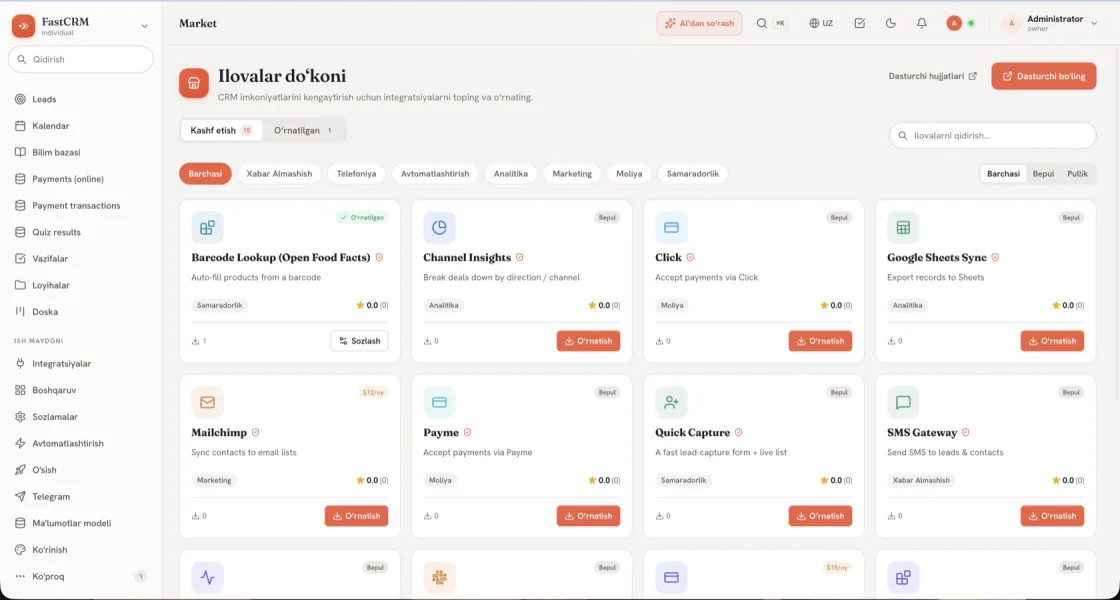Open Leads from the sidebar
Viewport: 1120px width, 600px height.
coord(81,99)
